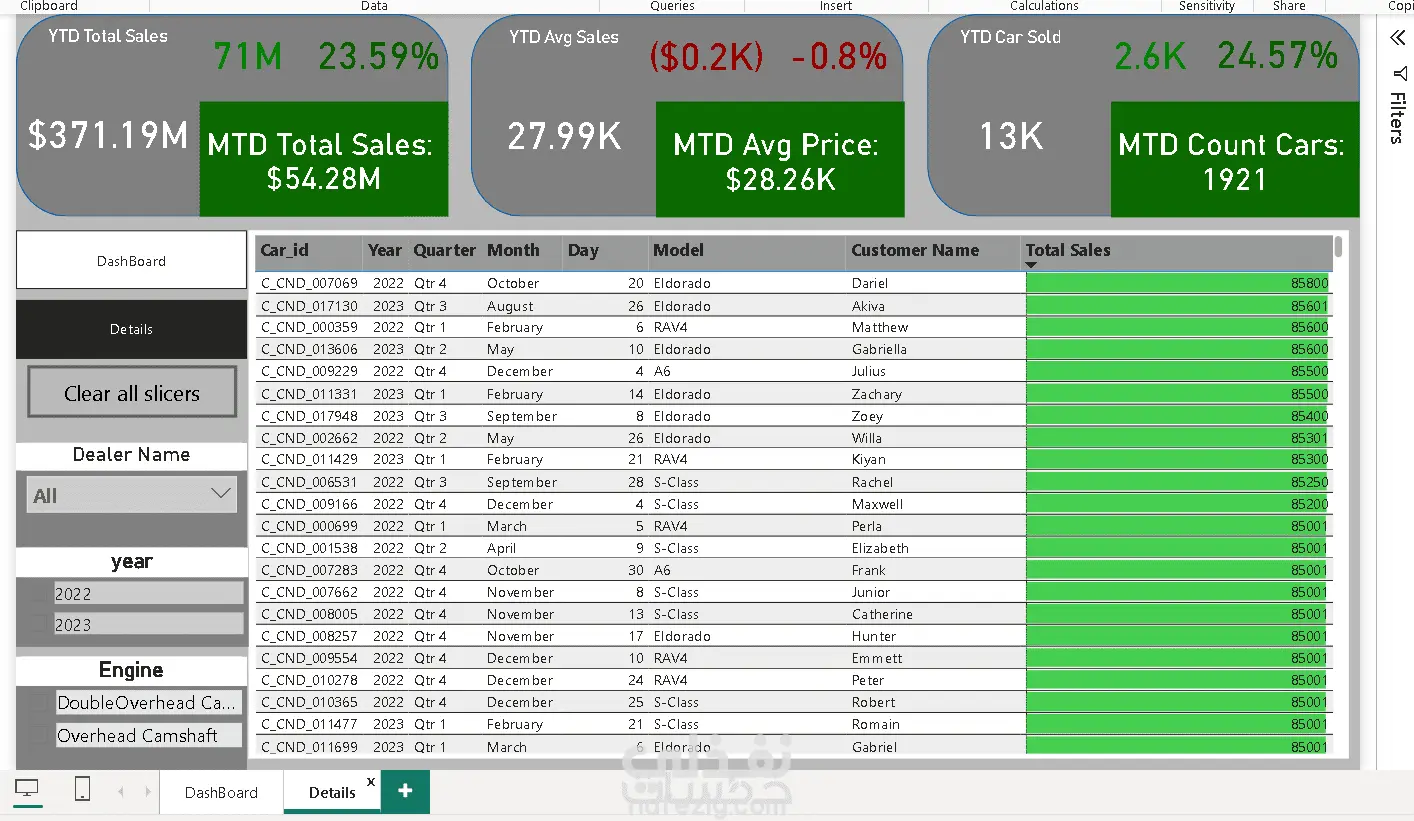This screenshot has width=1414, height=821.
Task: Select the C_CND_017130 car id cell
Action: click(309, 306)
